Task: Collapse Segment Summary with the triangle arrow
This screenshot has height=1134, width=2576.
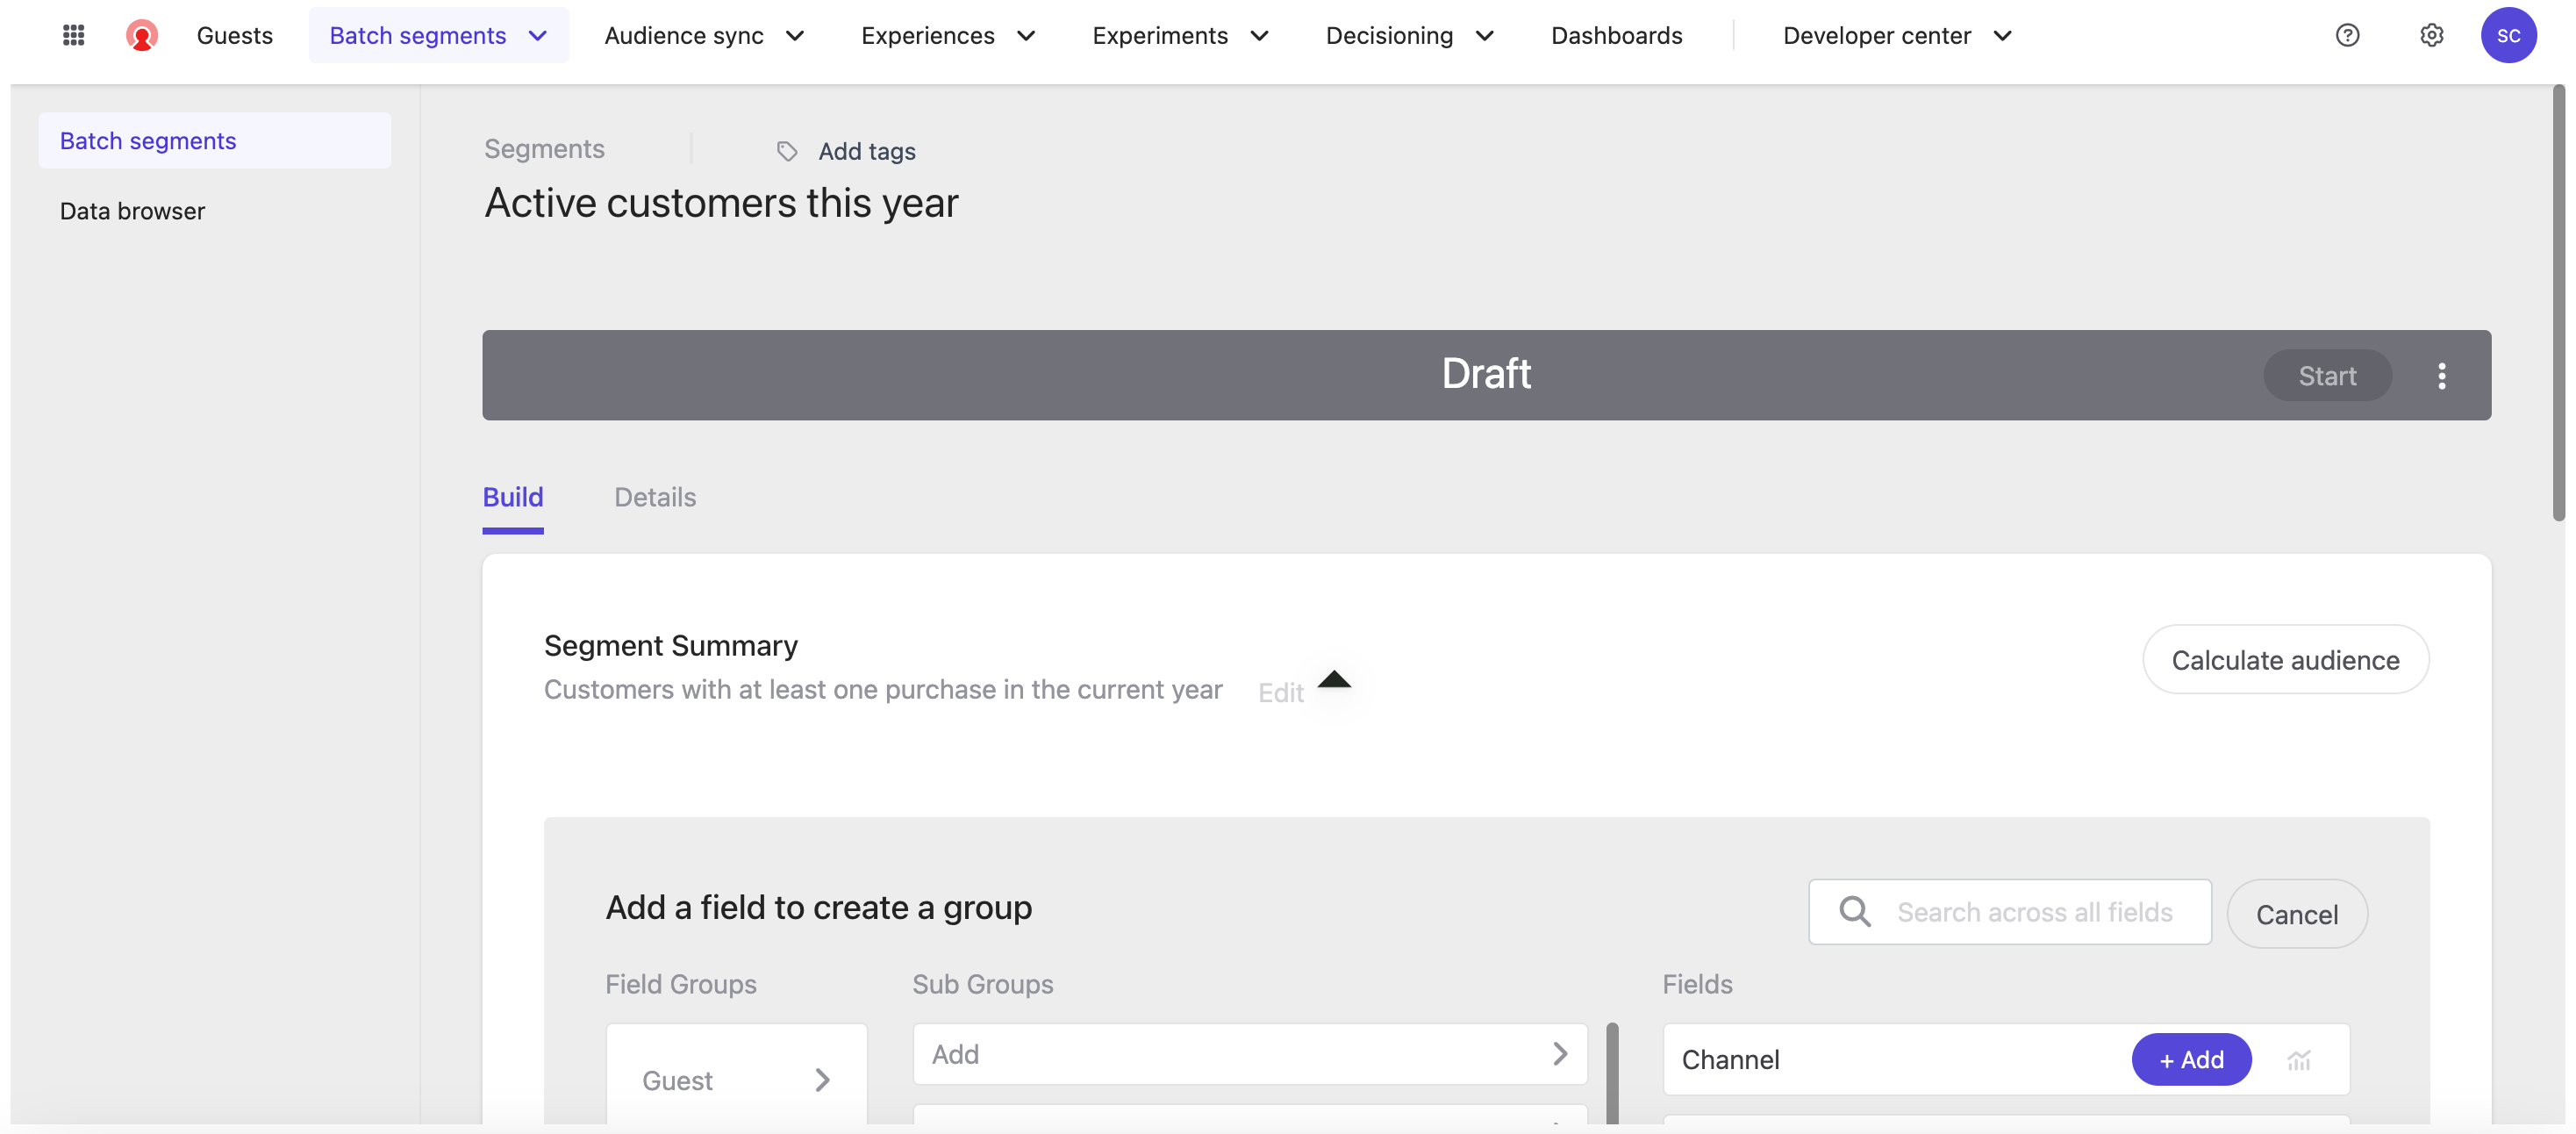Action: tap(1333, 680)
